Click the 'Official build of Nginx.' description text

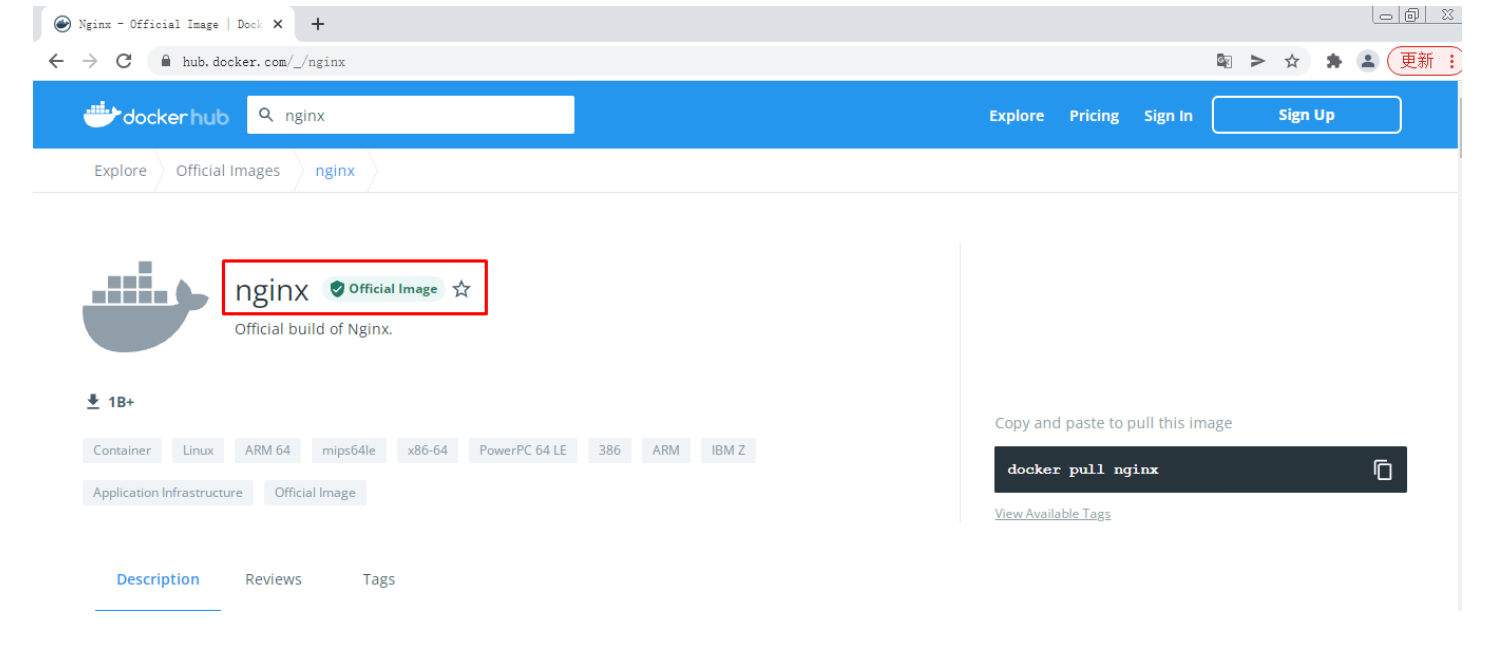coord(313,329)
